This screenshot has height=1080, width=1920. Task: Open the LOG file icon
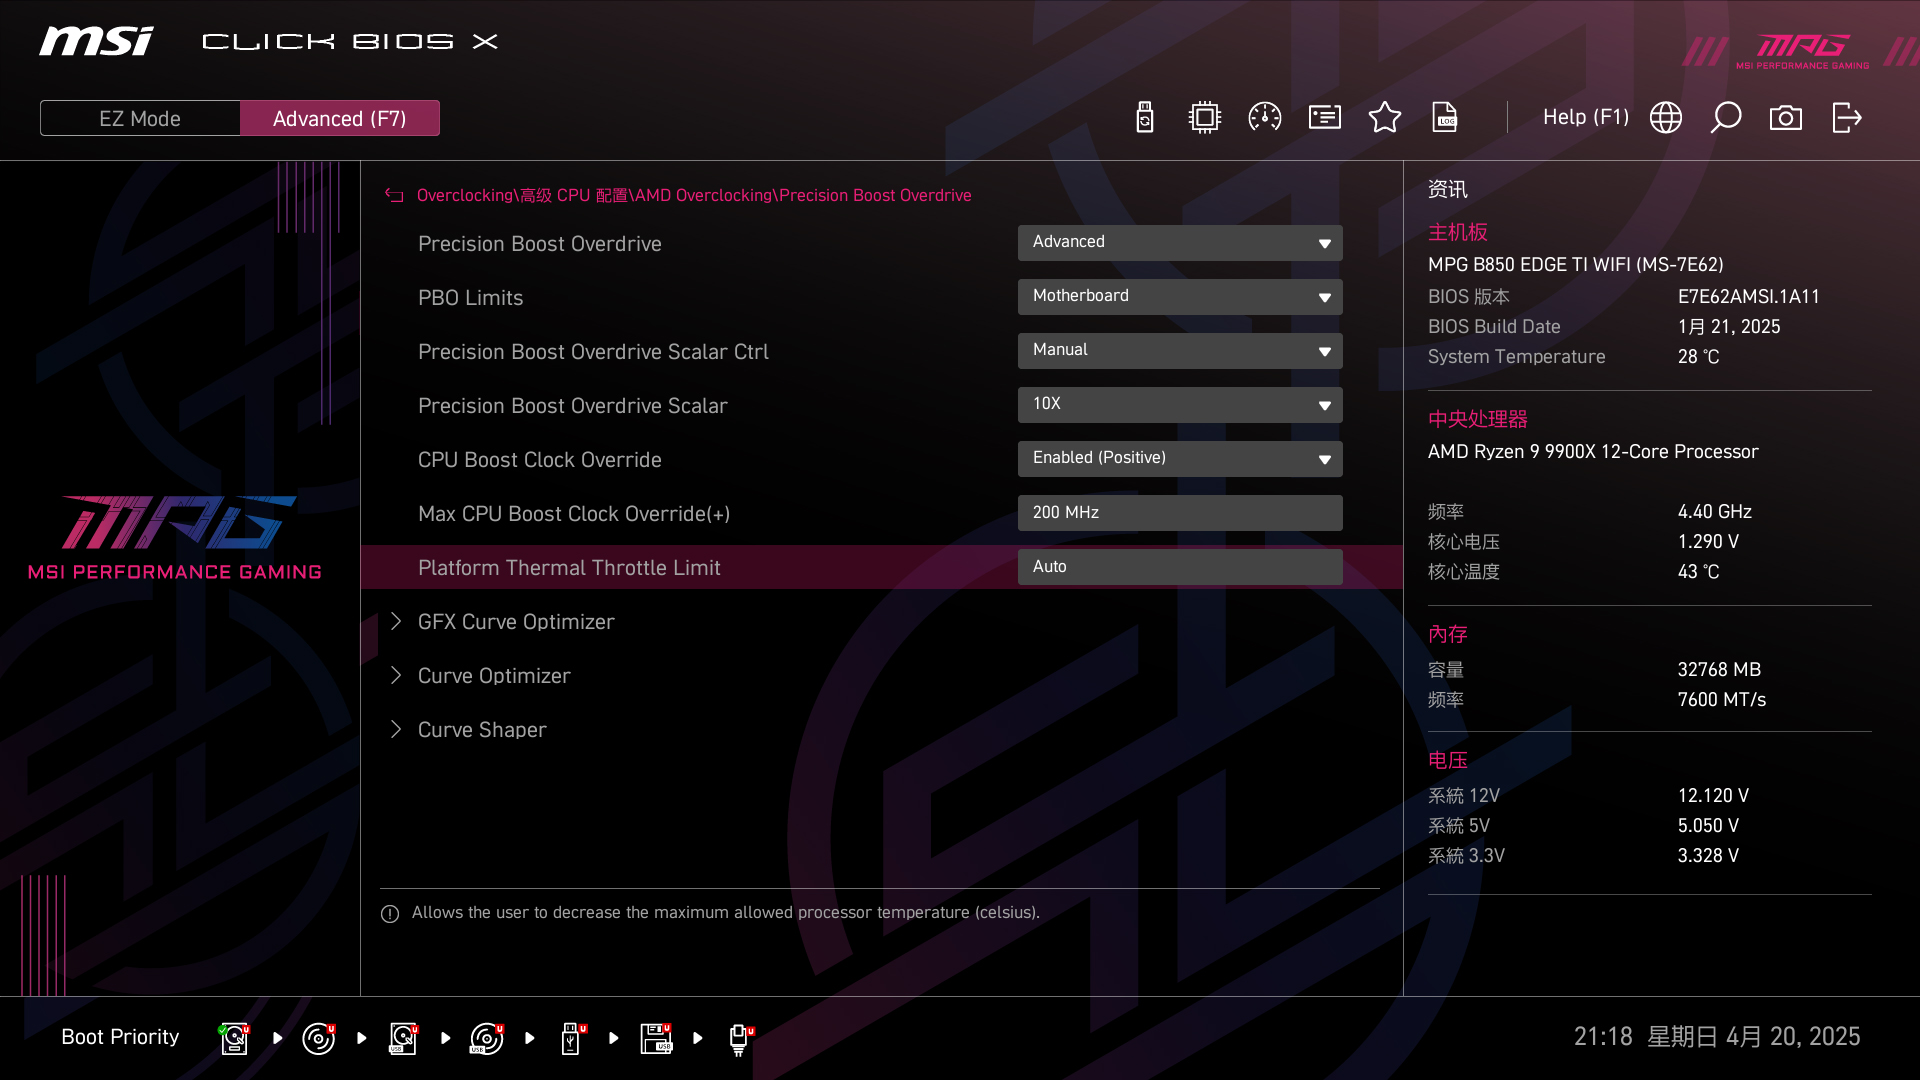tap(1445, 118)
